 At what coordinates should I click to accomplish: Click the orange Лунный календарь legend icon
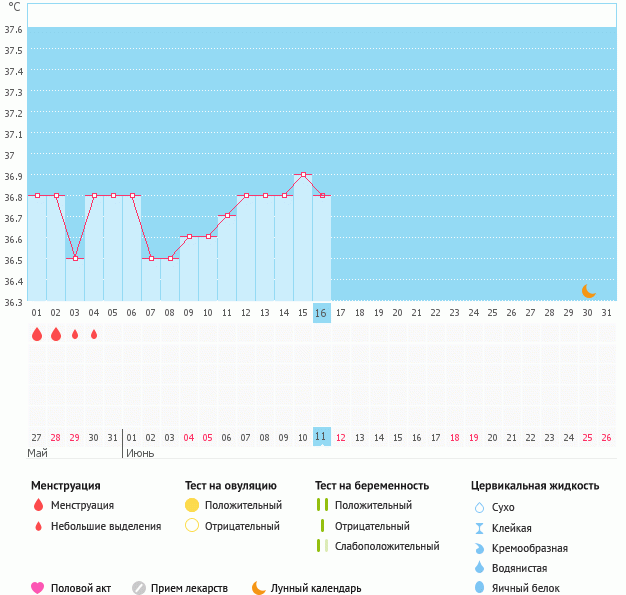point(259,588)
